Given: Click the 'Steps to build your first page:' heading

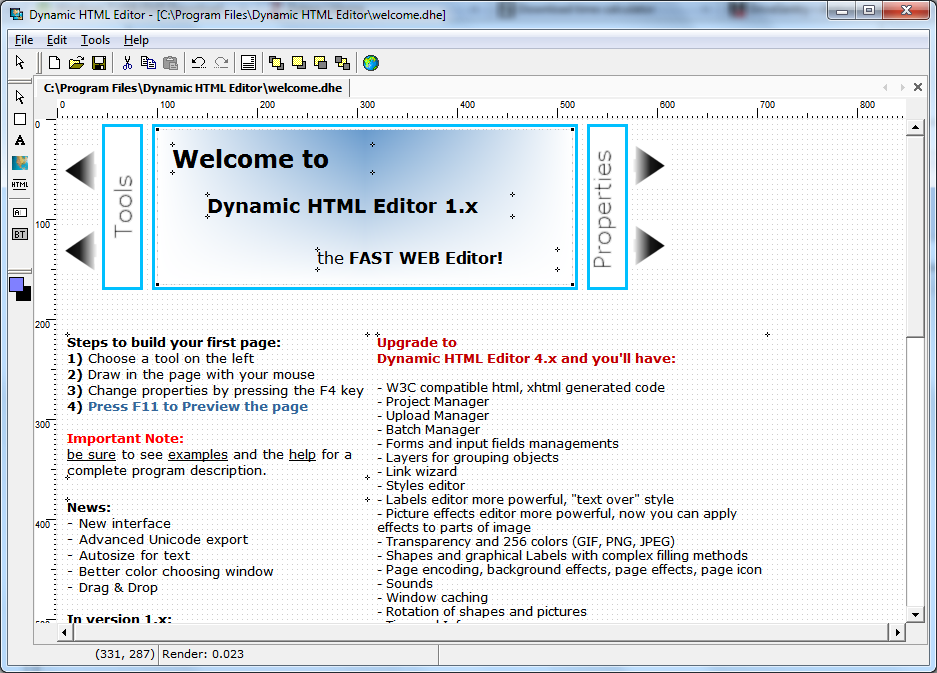Looking at the screenshot, I should click(x=174, y=342).
